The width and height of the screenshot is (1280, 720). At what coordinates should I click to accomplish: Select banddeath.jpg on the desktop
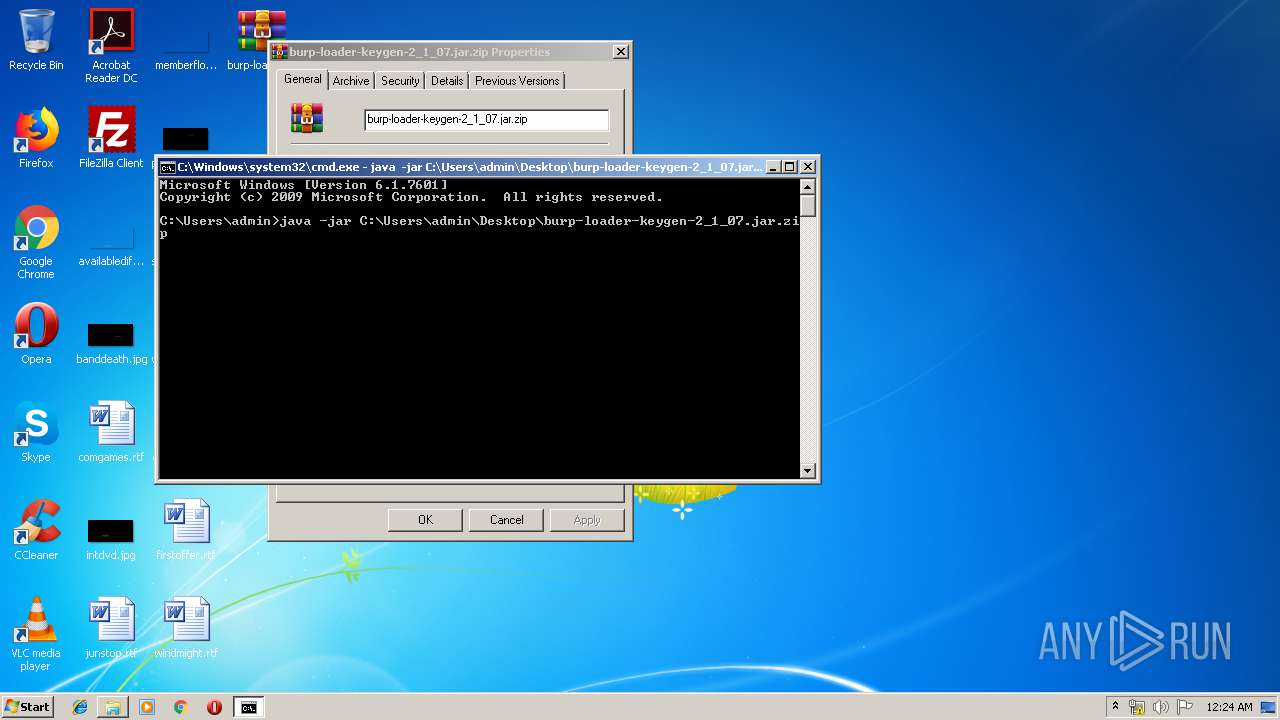111,343
